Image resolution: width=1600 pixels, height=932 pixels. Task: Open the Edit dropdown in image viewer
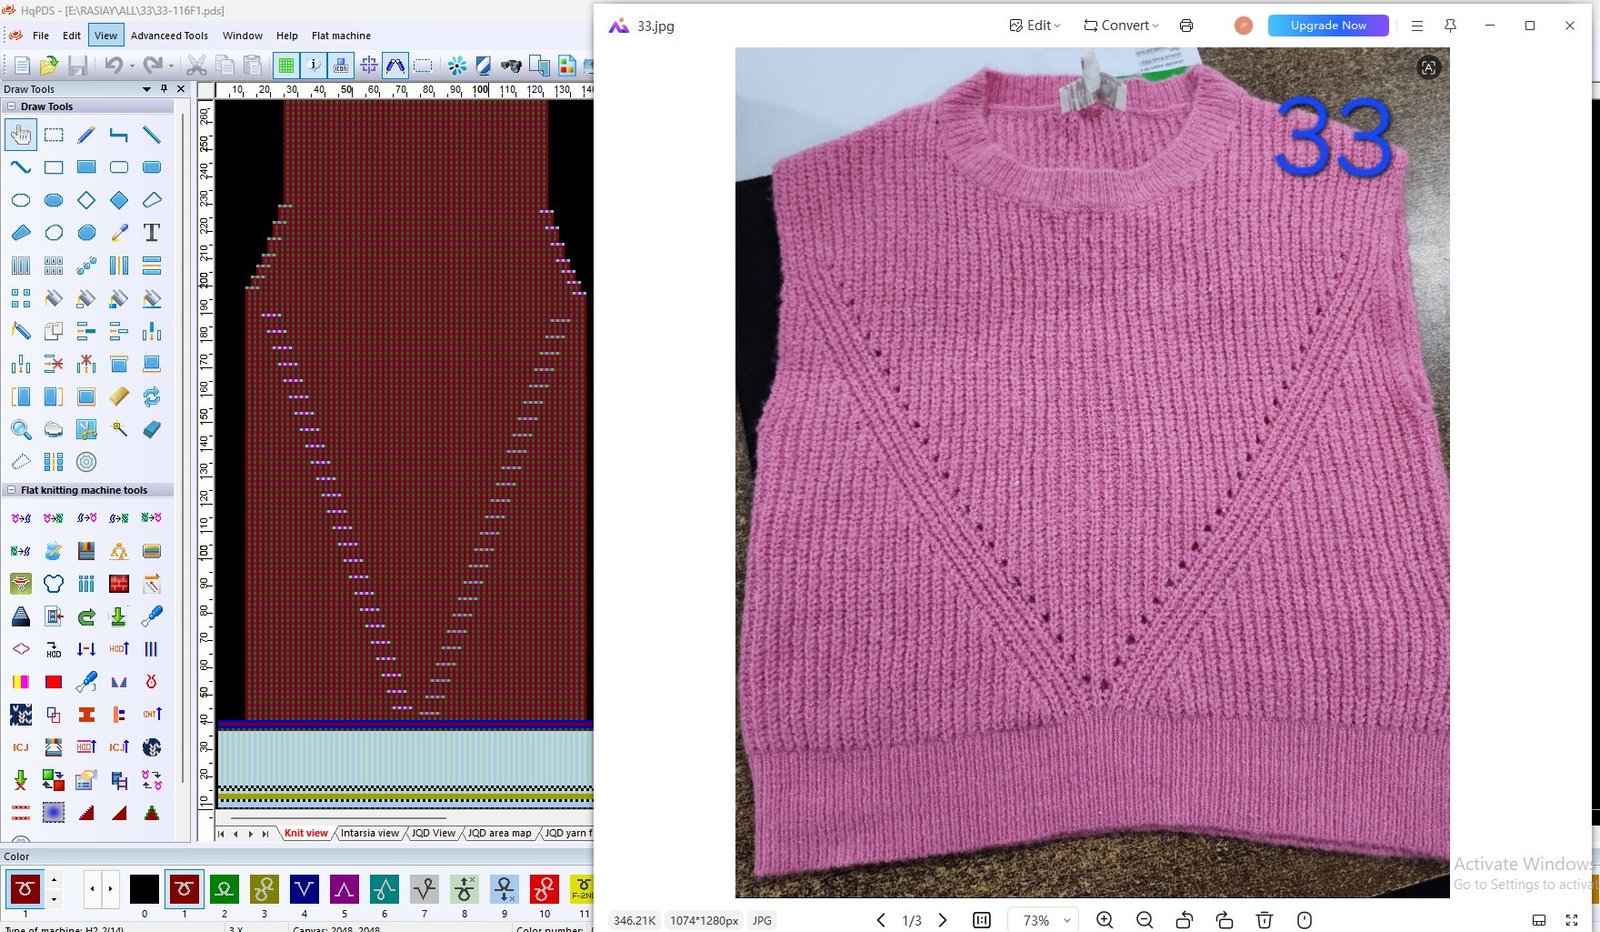click(1035, 26)
